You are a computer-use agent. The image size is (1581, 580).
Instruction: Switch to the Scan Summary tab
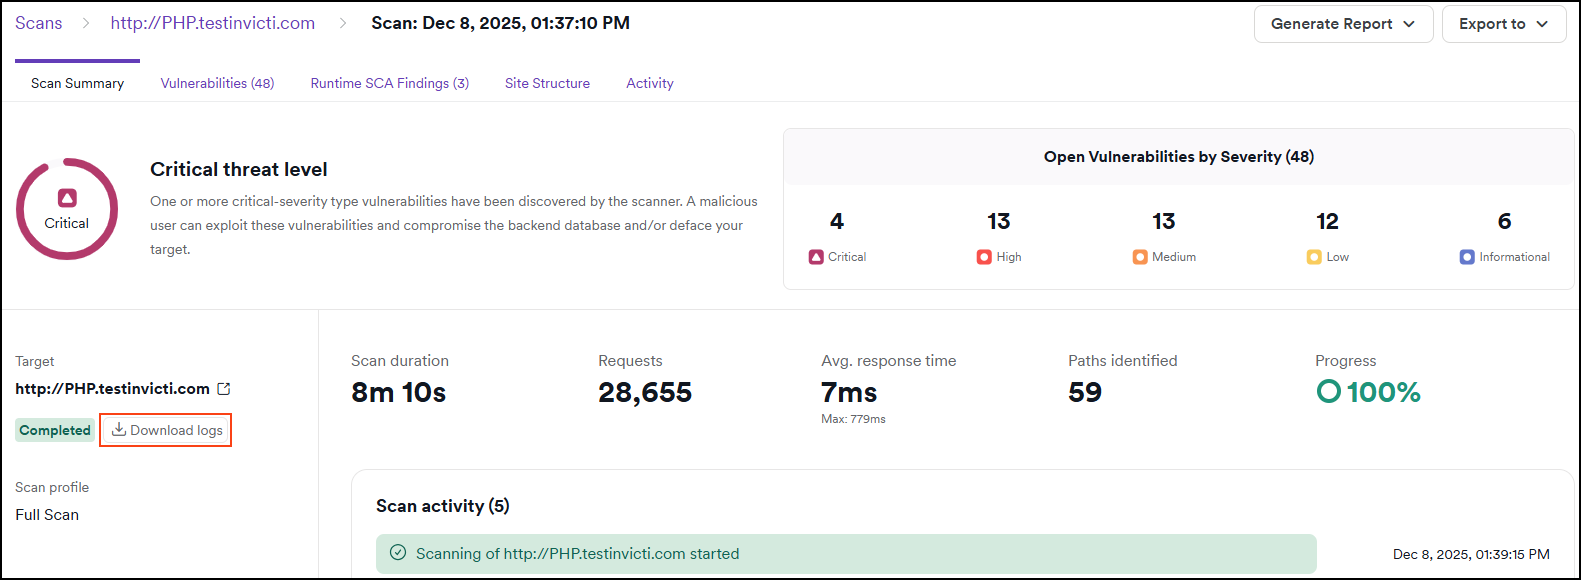tap(77, 83)
